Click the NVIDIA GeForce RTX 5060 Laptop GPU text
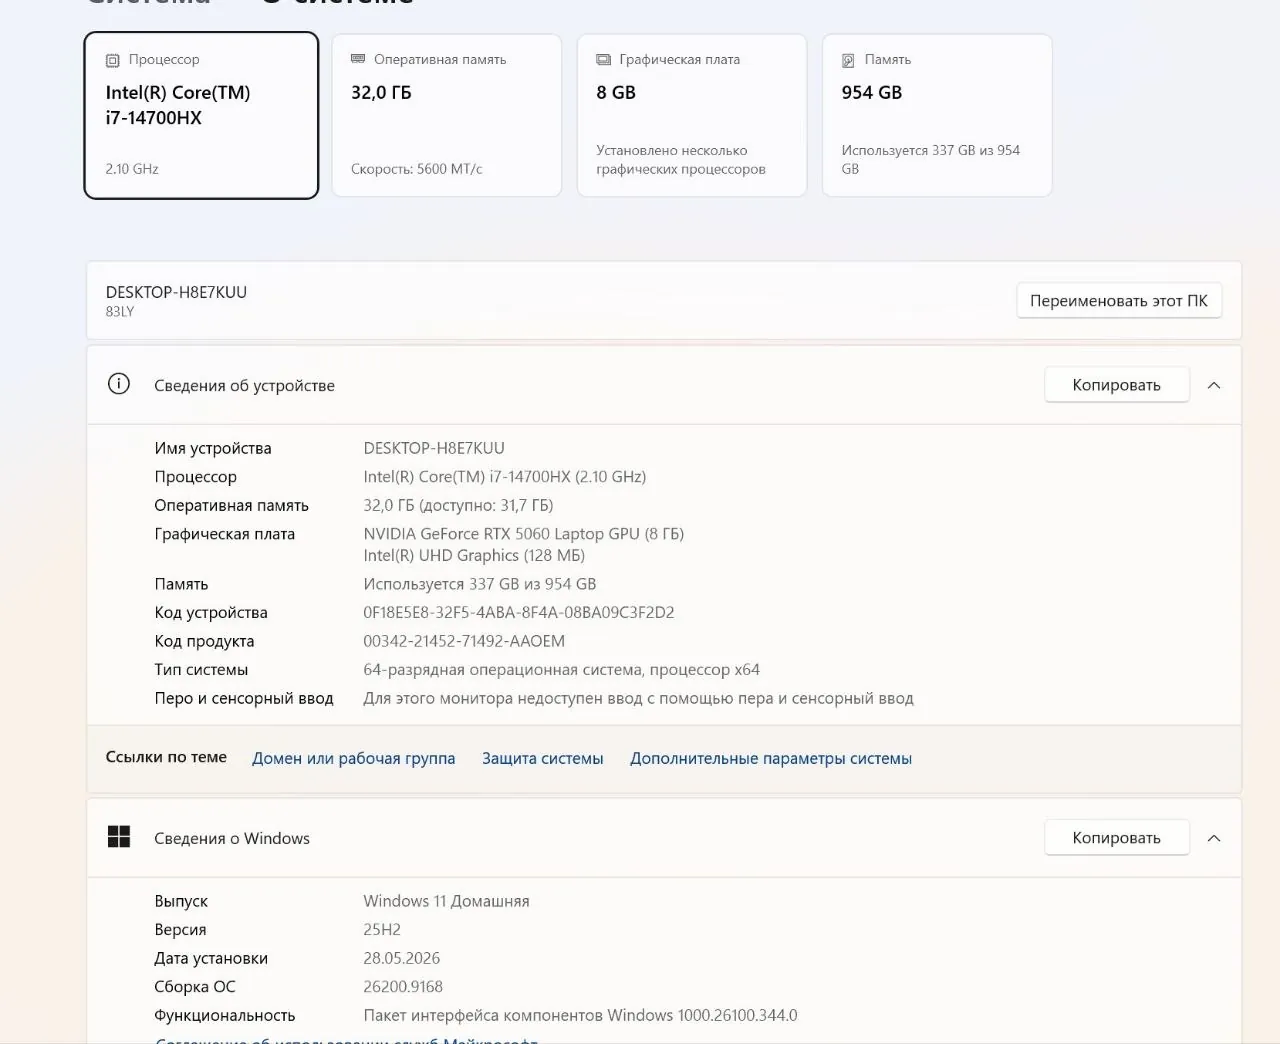The image size is (1280, 1044). 524,534
